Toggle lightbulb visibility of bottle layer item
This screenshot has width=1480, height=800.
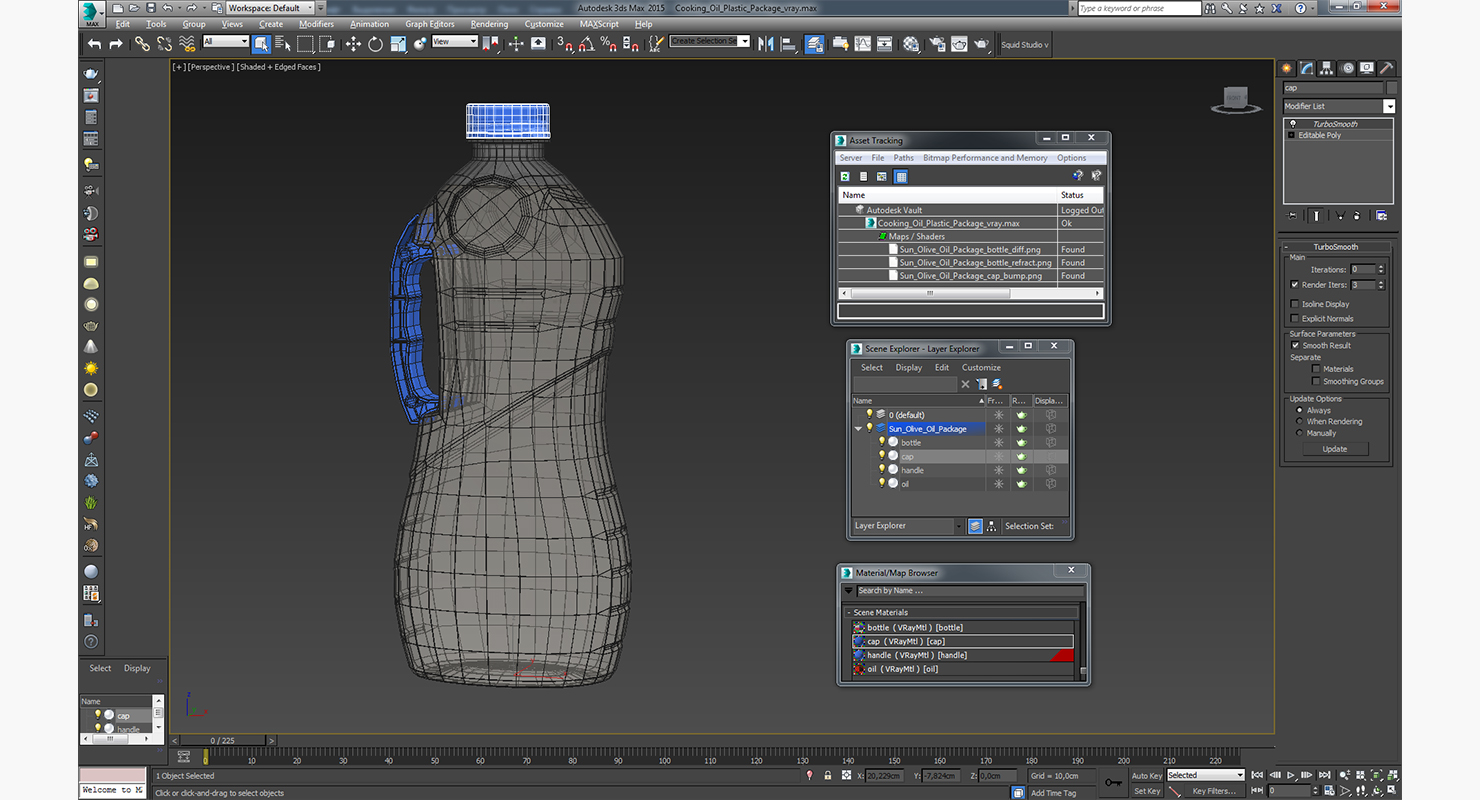tap(882, 442)
